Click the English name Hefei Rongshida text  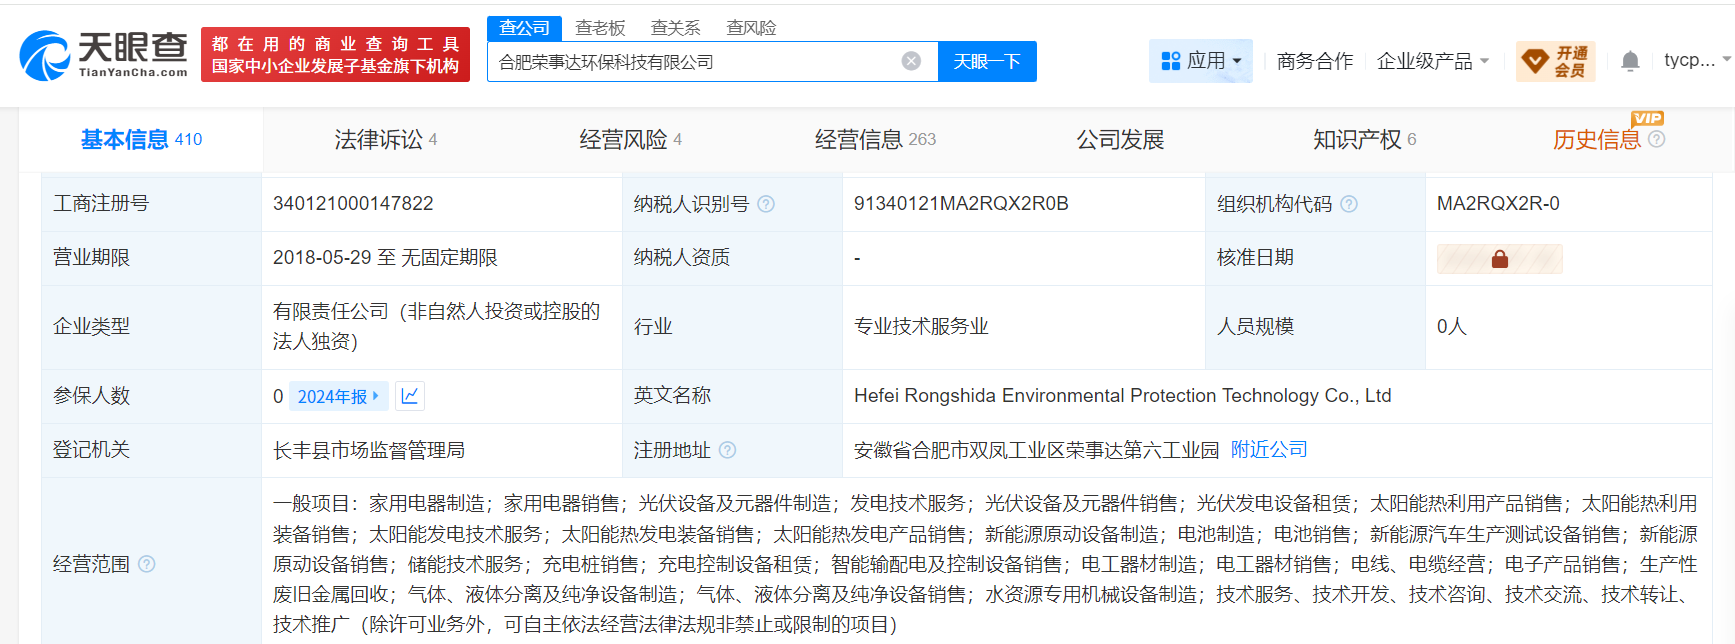pyautogui.click(x=1123, y=396)
